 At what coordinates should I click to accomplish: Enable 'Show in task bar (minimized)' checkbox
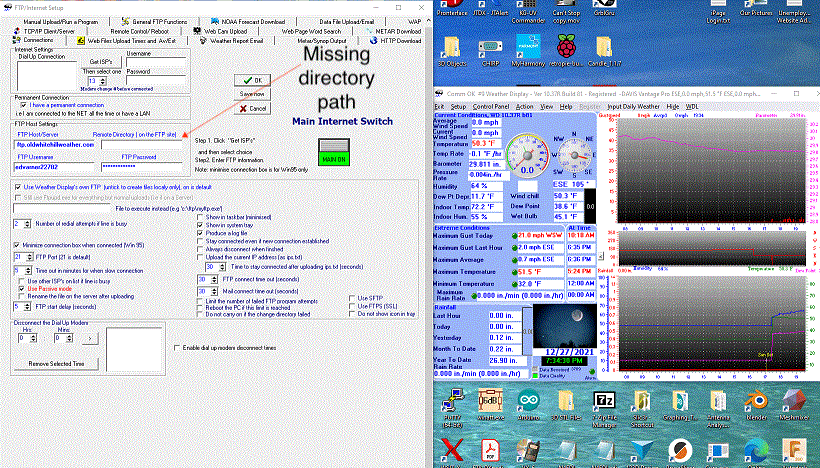click(200, 217)
